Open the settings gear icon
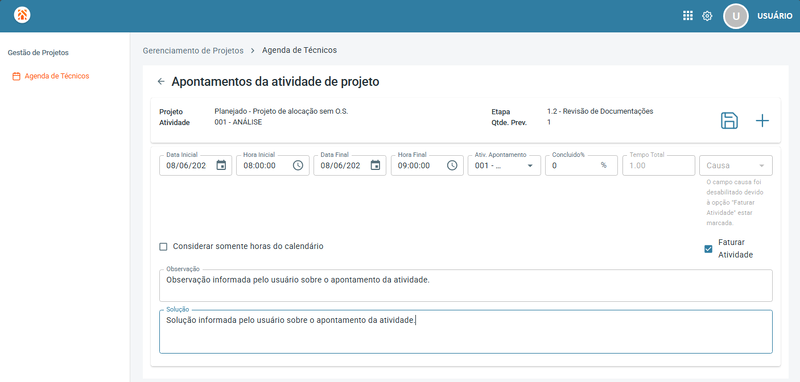Screen dimensions: 800x382 [707, 16]
